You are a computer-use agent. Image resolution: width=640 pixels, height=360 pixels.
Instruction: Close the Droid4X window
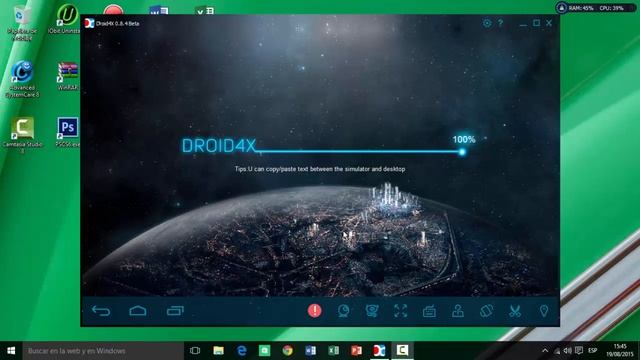point(549,23)
